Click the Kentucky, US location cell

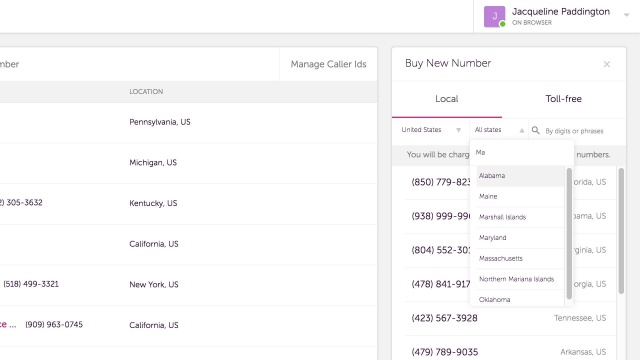[x=153, y=203]
